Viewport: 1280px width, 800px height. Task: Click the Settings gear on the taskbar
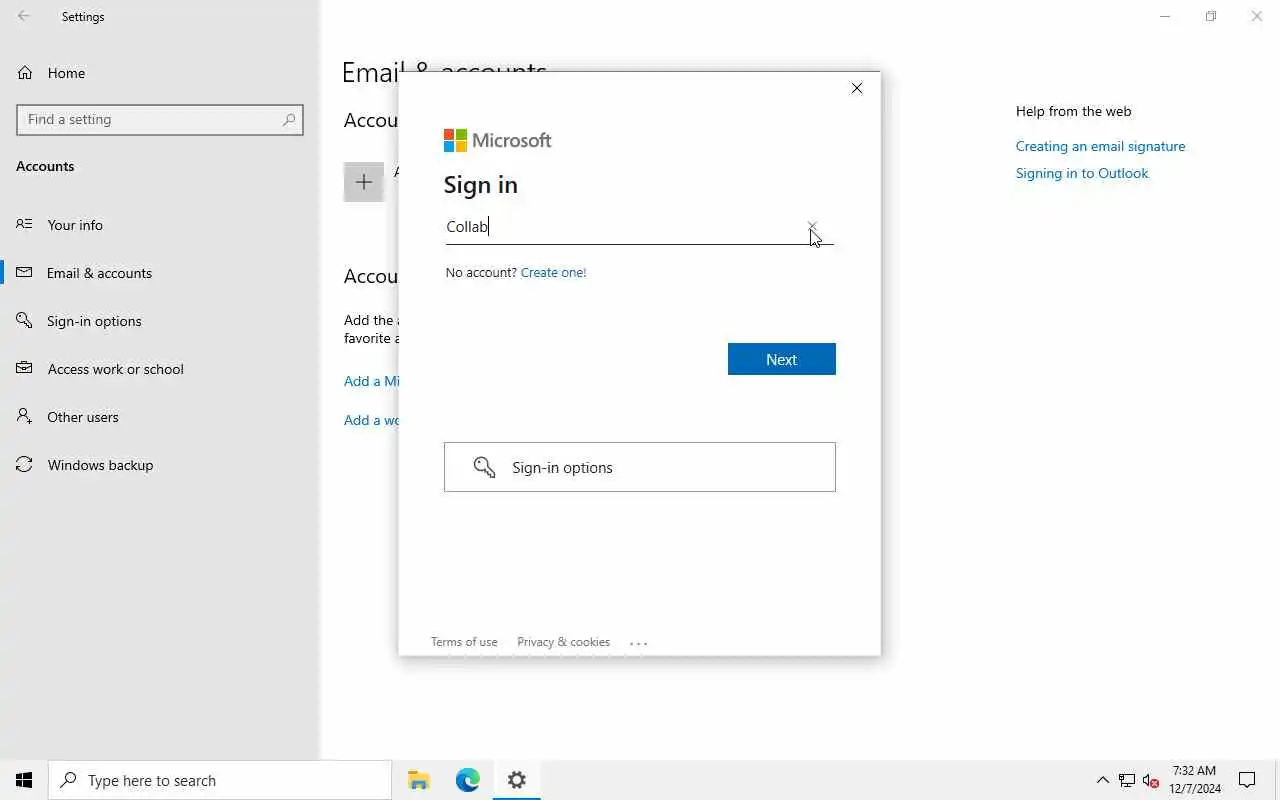click(517, 780)
